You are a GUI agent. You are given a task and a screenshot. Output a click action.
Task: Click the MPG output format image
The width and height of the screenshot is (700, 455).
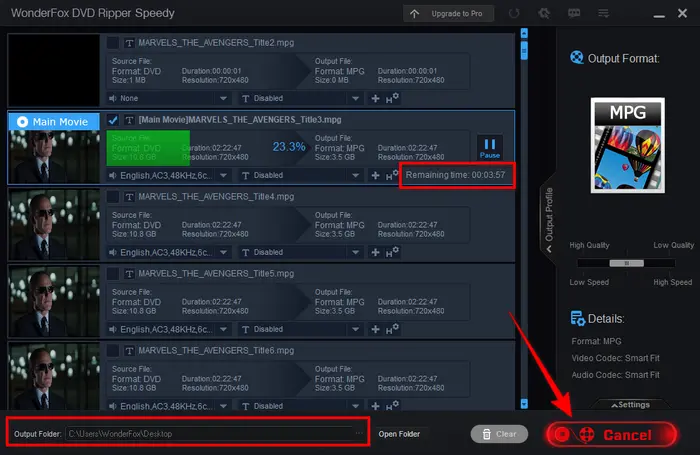point(628,146)
